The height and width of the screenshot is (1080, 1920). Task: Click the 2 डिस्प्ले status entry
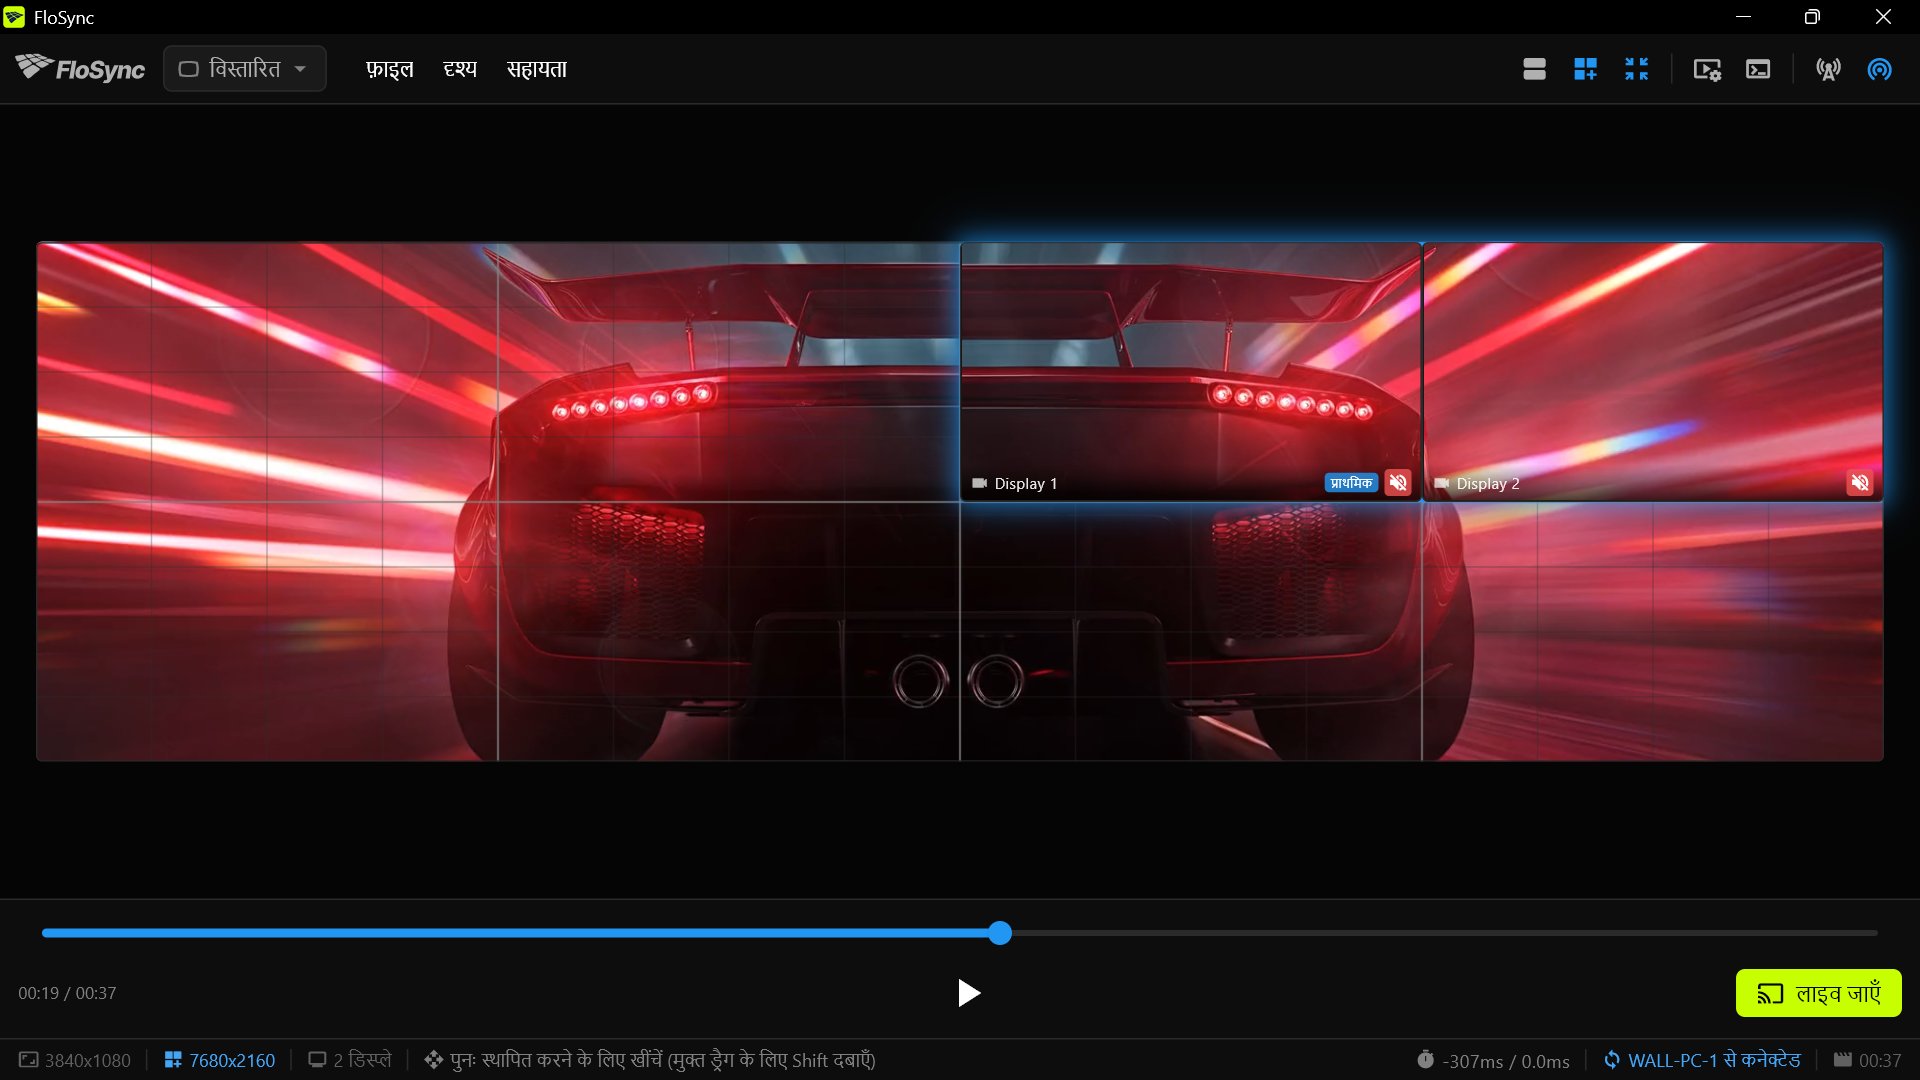(x=350, y=1060)
